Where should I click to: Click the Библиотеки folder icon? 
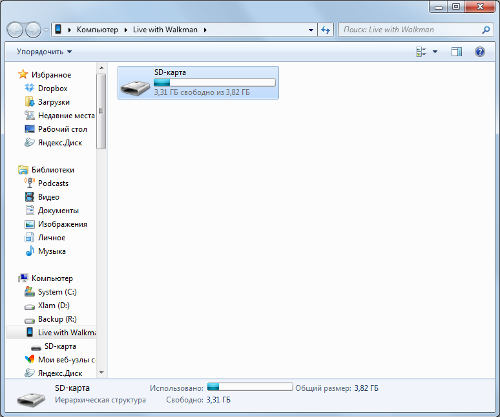pyautogui.click(x=23, y=170)
